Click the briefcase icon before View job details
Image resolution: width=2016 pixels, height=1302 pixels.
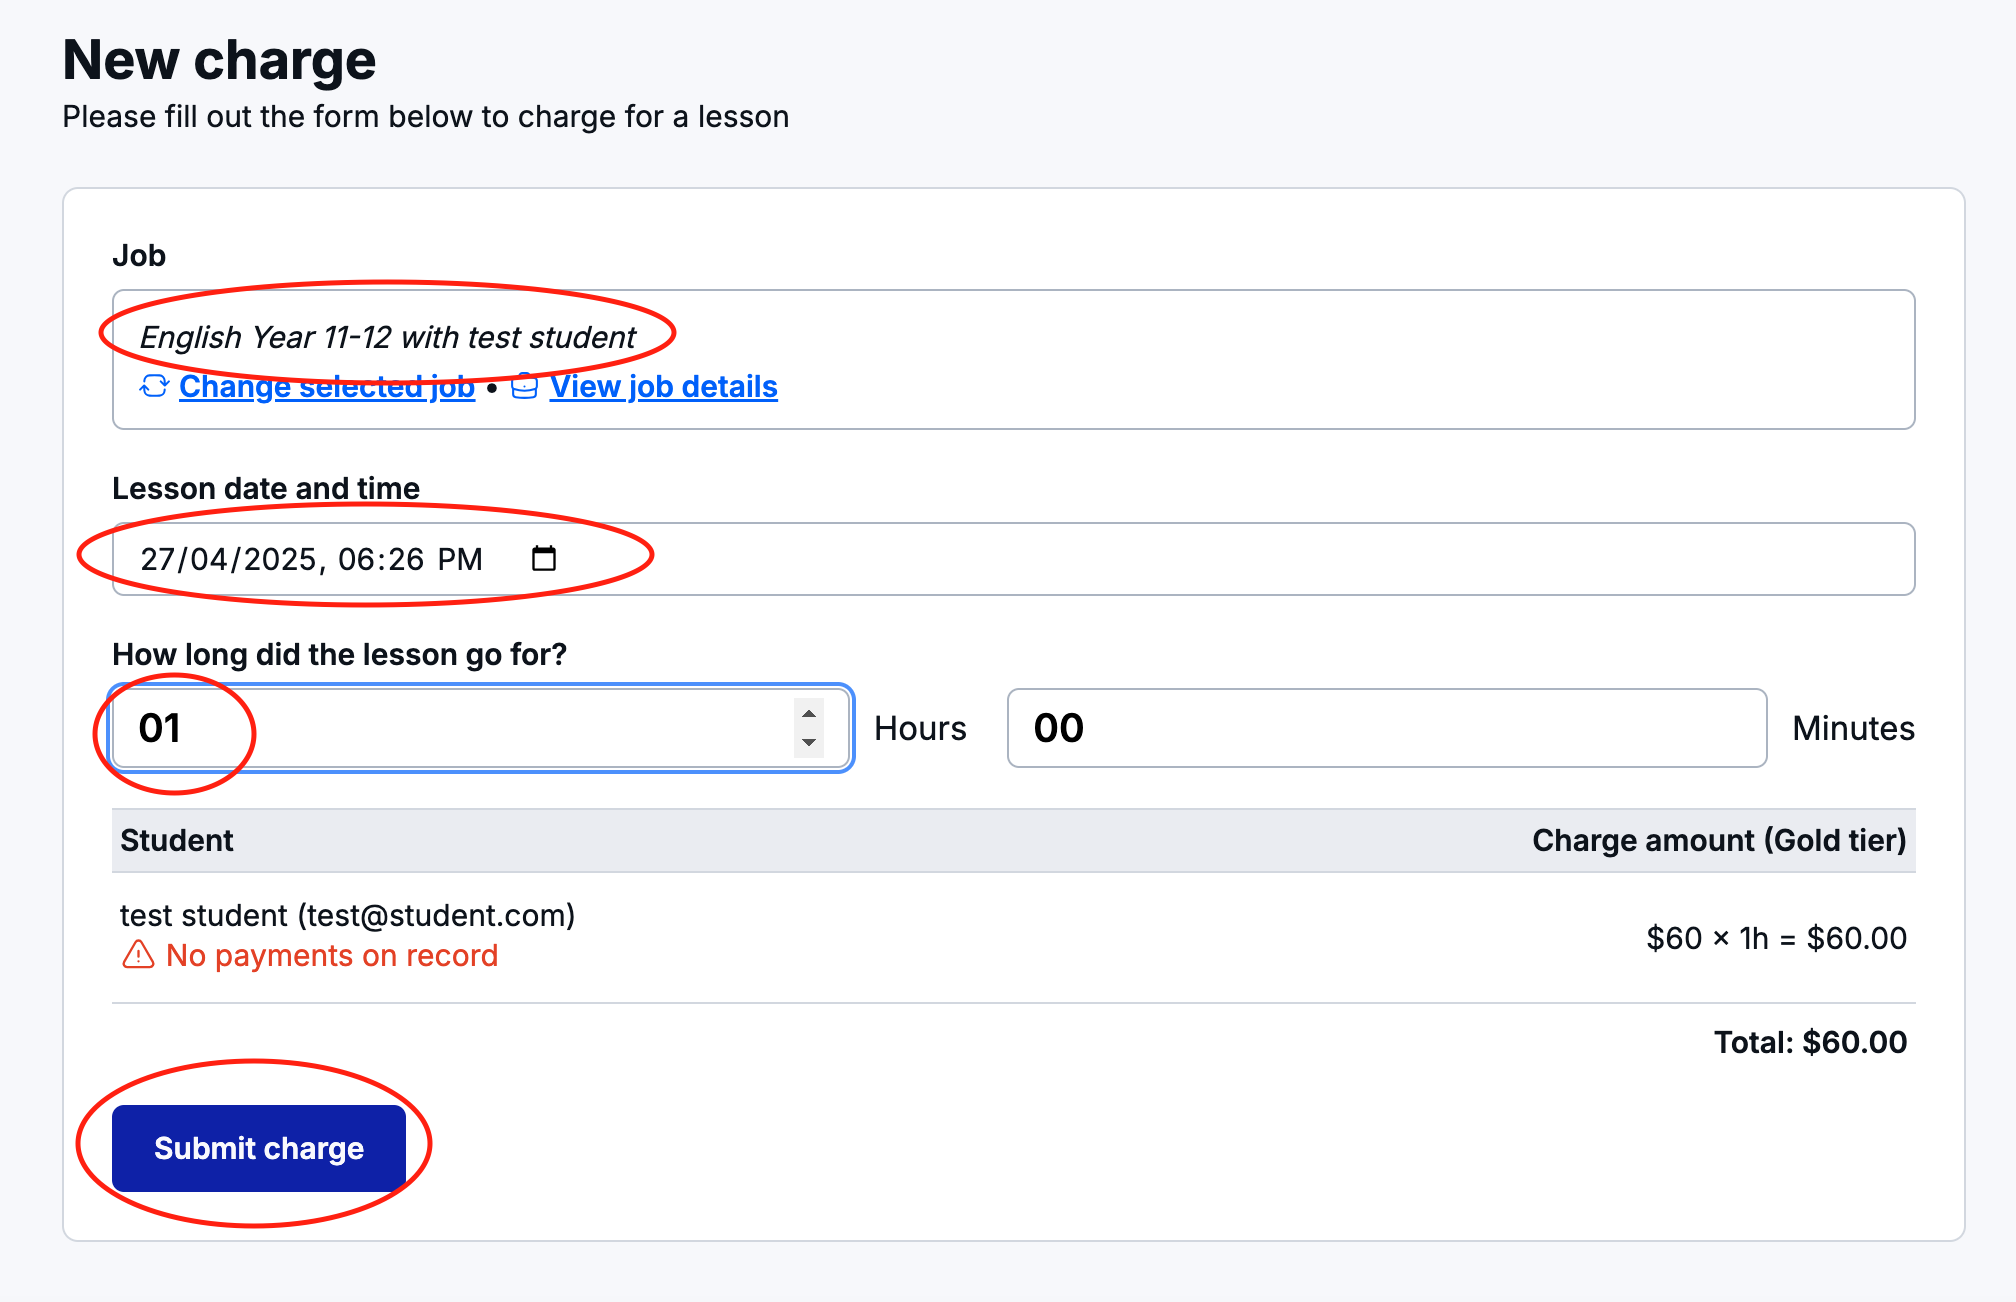click(525, 386)
